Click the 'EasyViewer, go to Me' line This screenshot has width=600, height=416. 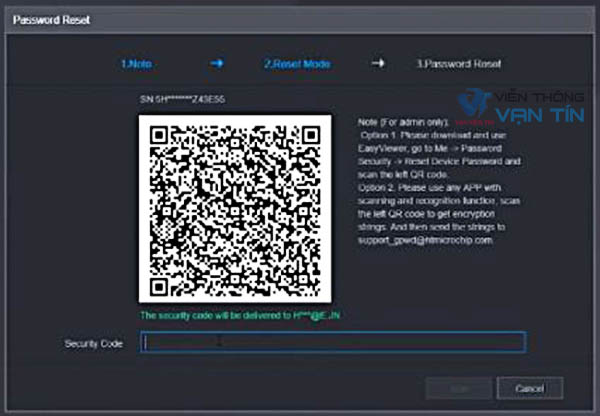click(x=430, y=148)
